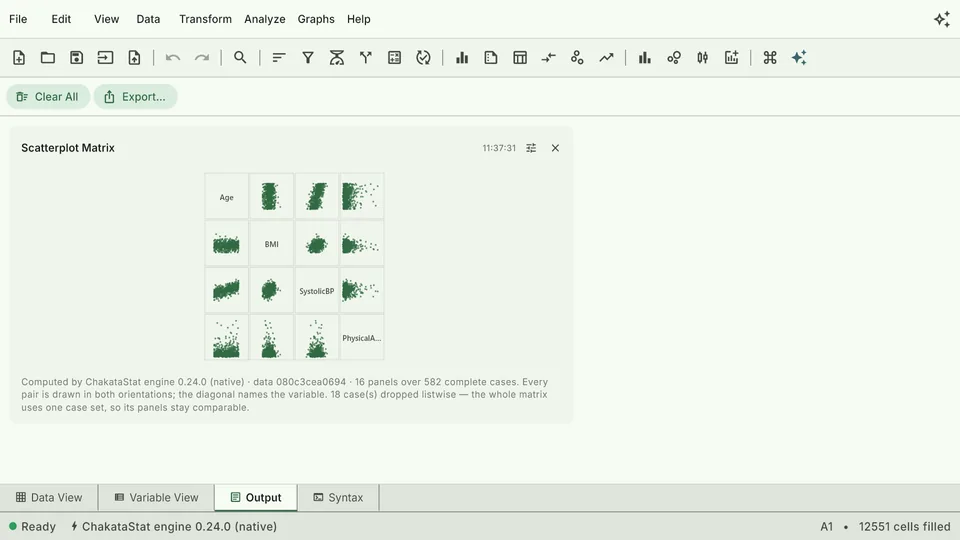Click the document report toolbar icon

pos(490,58)
